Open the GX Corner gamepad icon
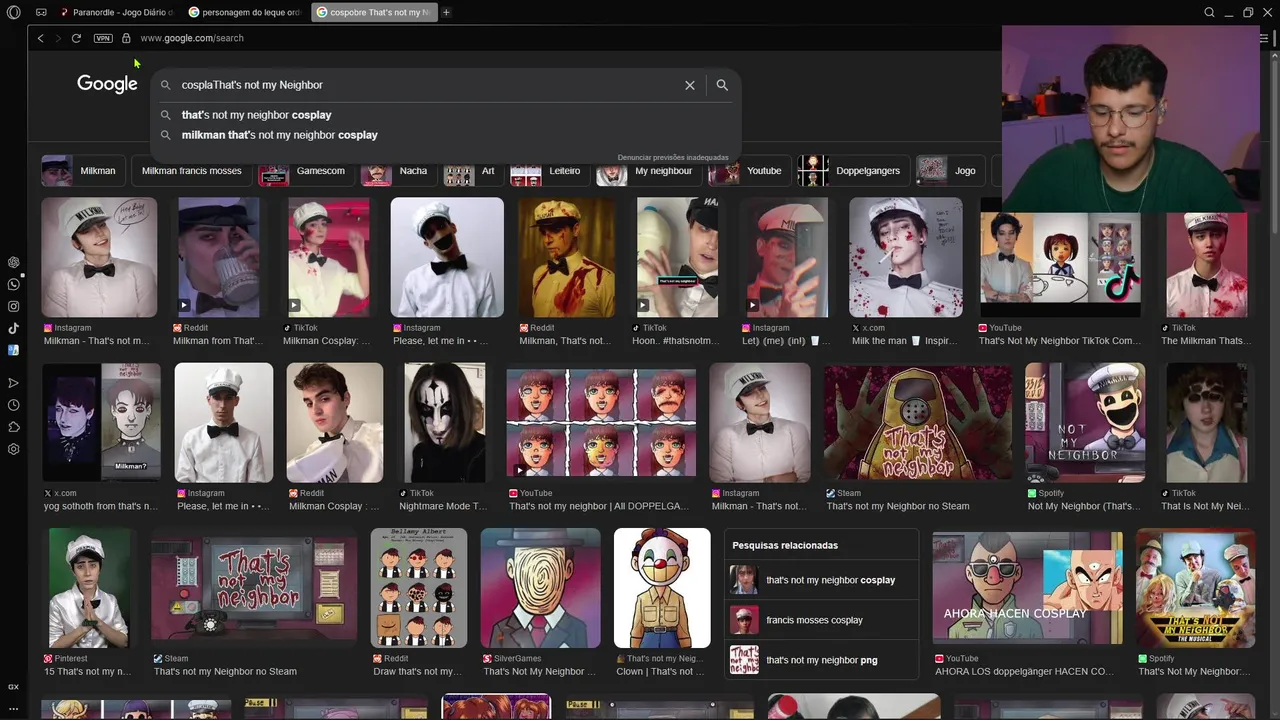The width and height of the screenshot is (1280, 720). click(41, 12)
